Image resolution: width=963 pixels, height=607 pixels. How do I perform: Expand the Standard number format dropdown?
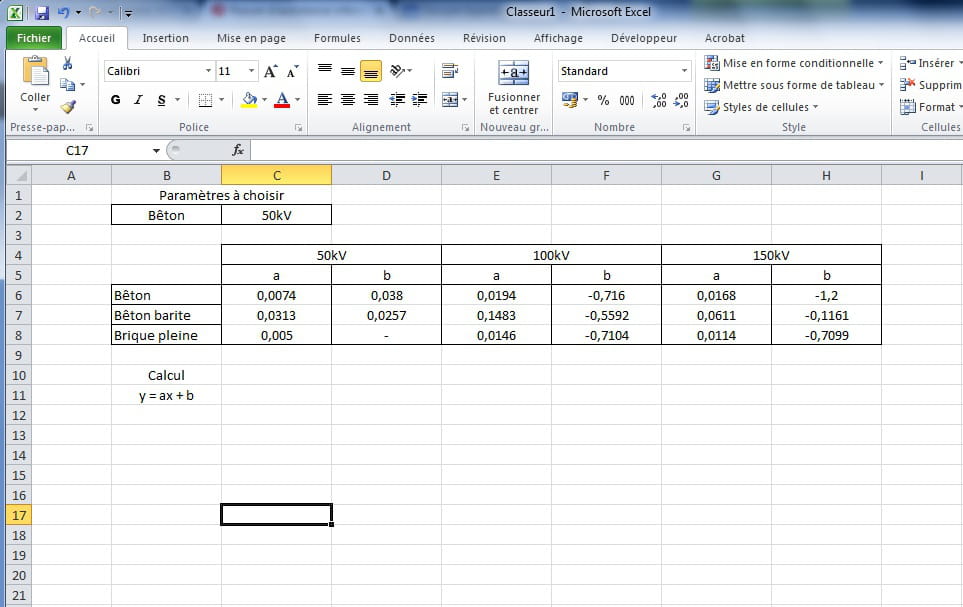coord(684,71)
